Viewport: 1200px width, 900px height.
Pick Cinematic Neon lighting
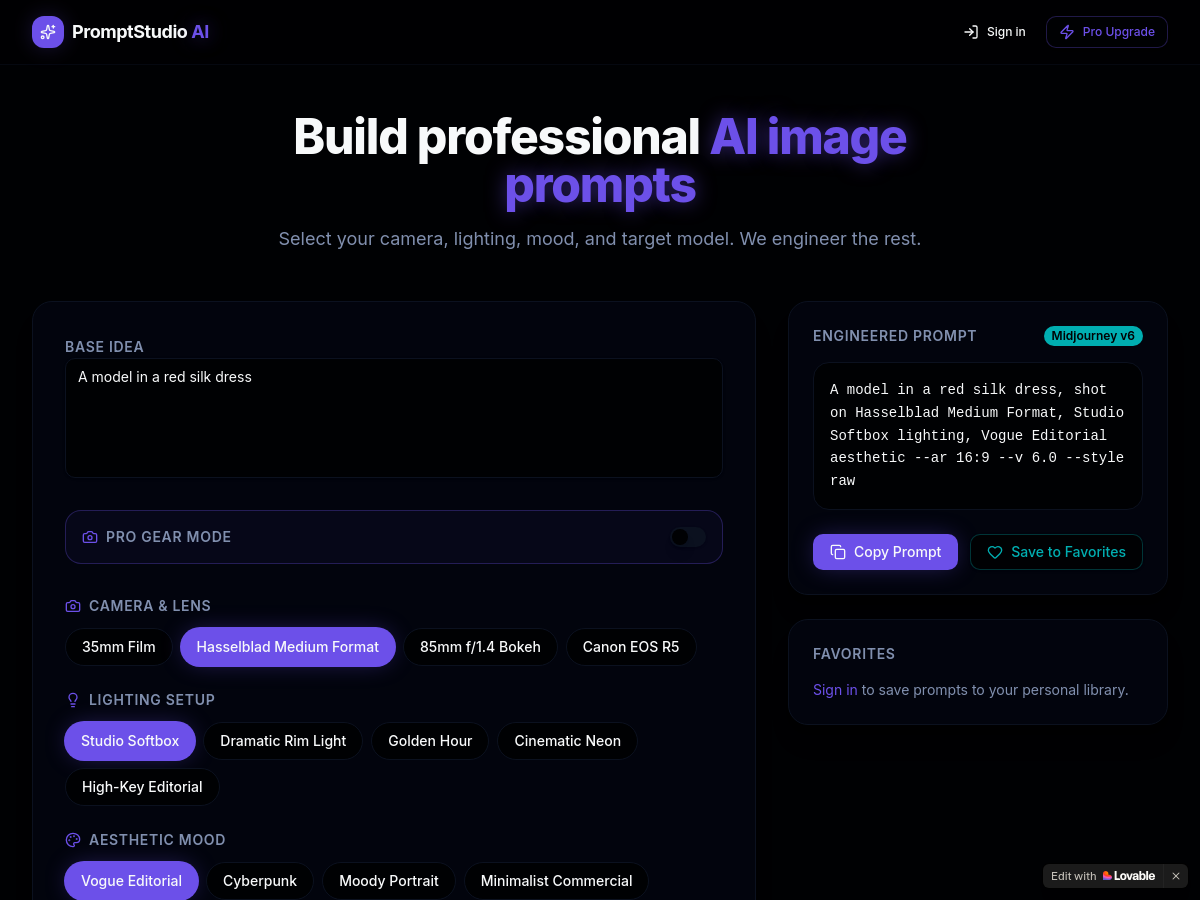567,741
